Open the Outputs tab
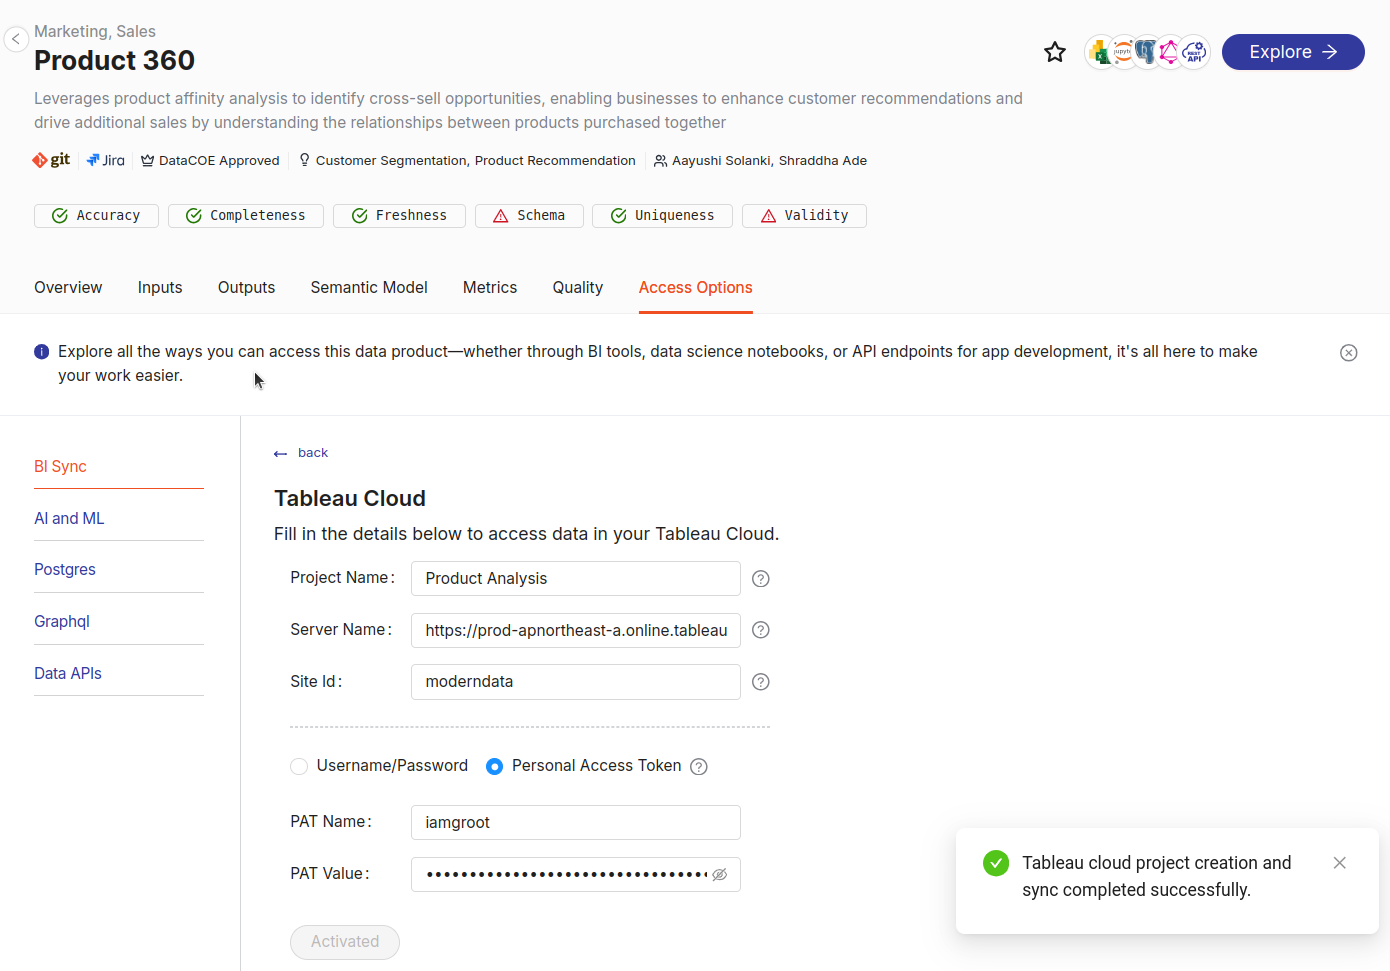This screenshot has width=1390, height=971. [x=246, y=288]
